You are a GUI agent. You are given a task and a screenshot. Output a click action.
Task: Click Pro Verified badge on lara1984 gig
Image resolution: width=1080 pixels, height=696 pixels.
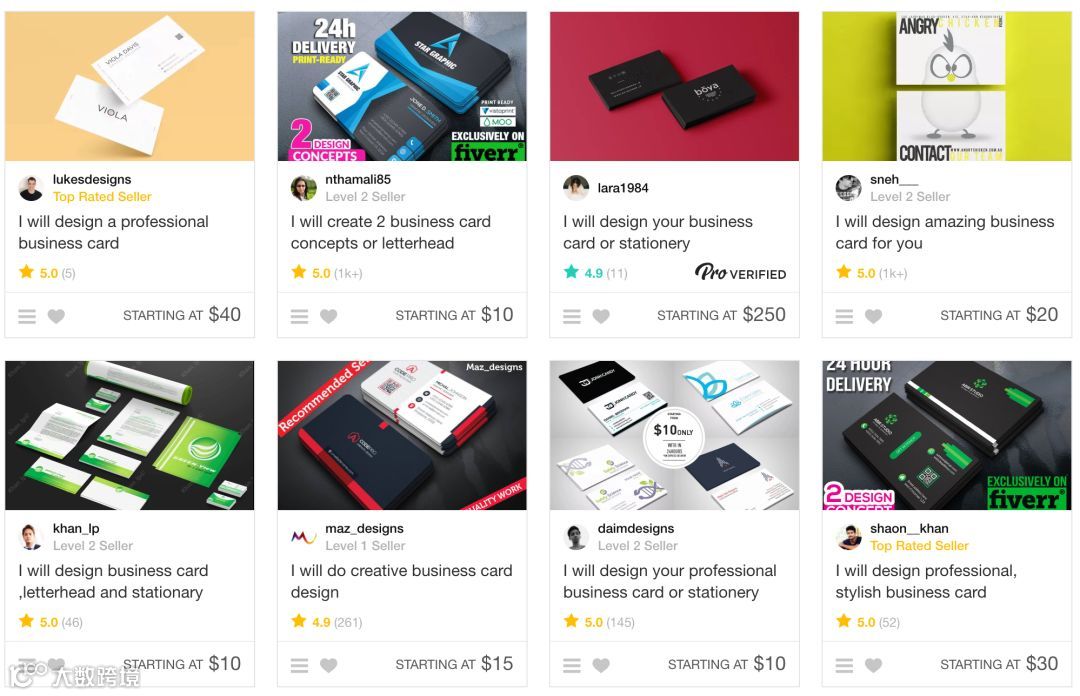click(x=740, y=272)
